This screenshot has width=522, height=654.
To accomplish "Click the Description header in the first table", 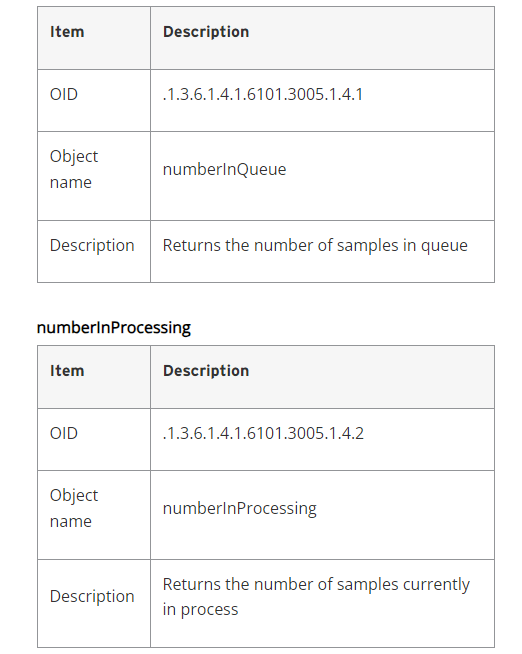I will pos(206,32).
